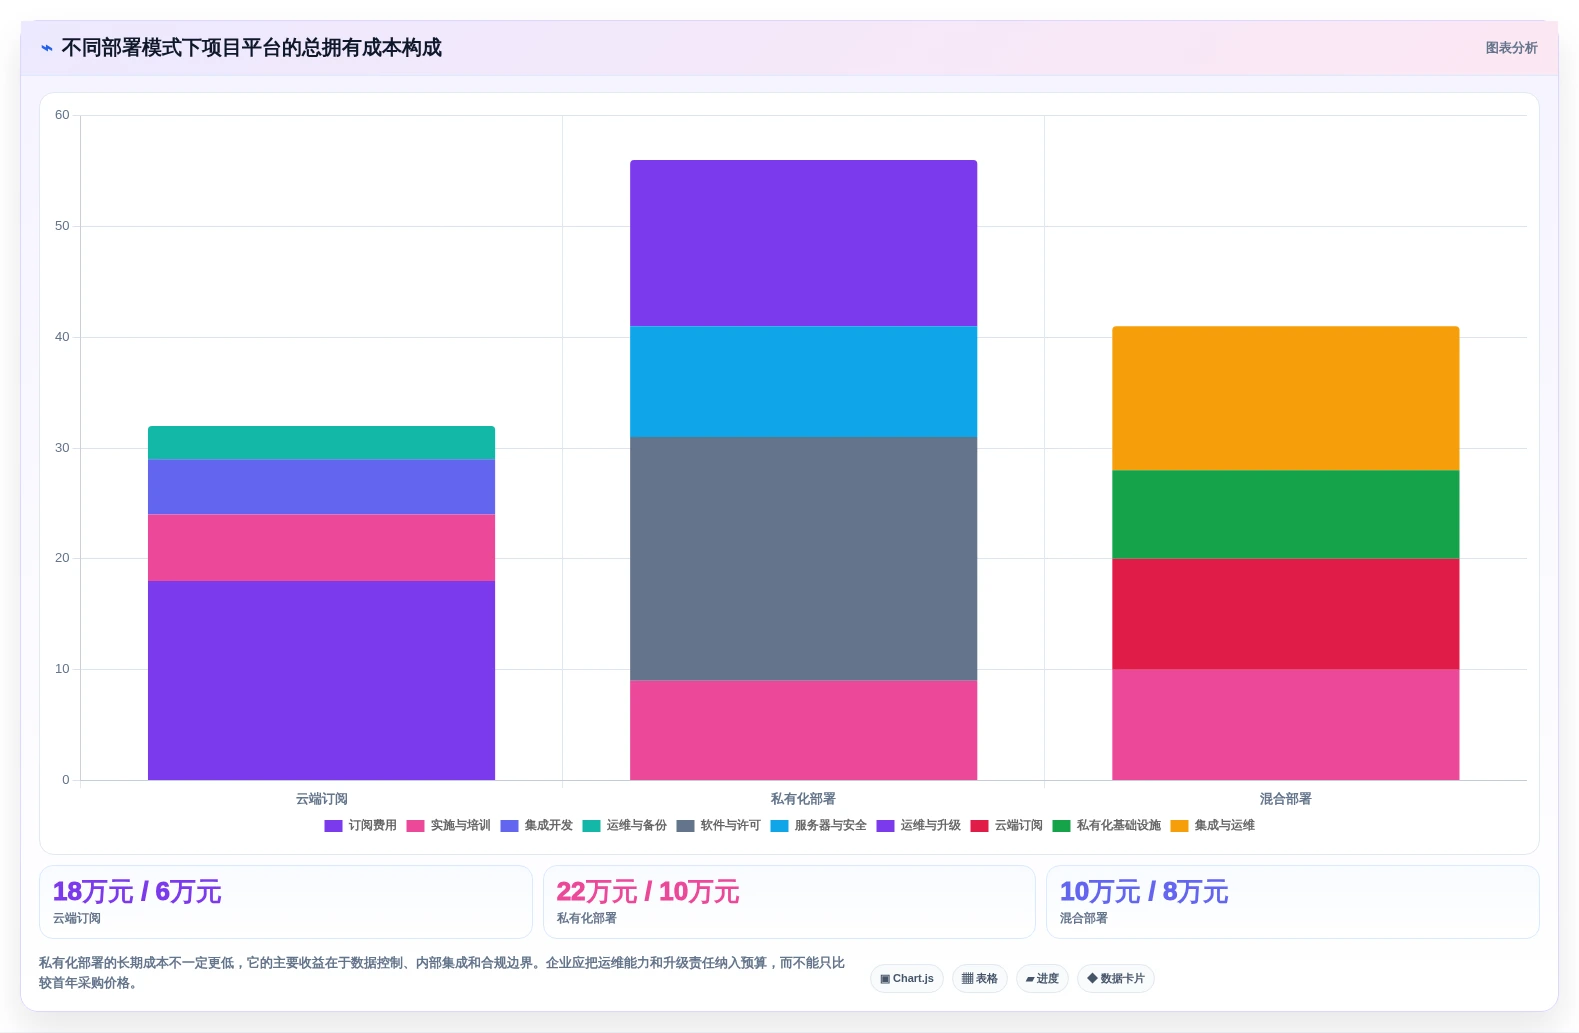Screen dimensions: 1579x1033
Task: Click the blue lightning icon beside the title
Action: point(47,48)
